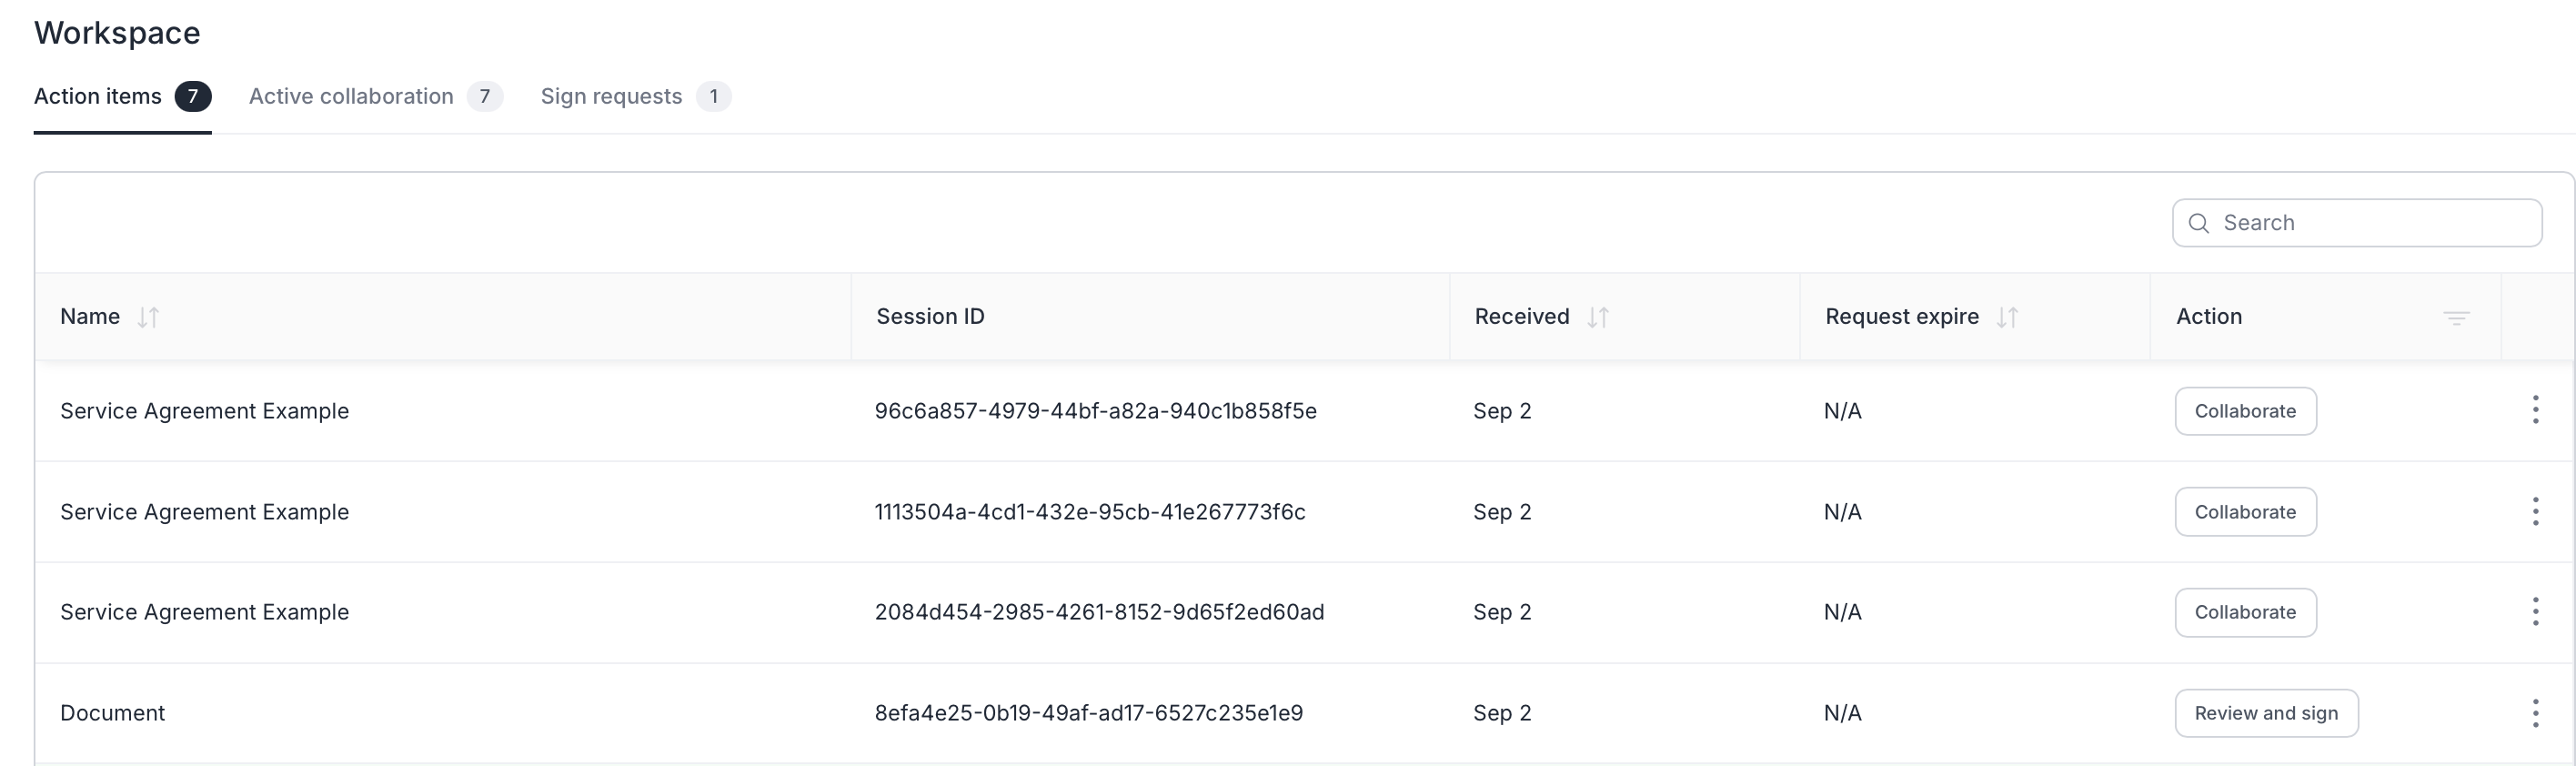The width and height of the screenshot is (2576, 766).
Task: Sort the table by Name column
Action: [x=148, y=317]
